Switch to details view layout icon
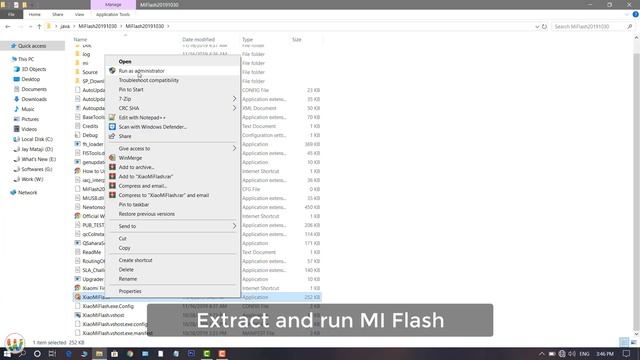This screenshot has height=360, width=640. [x=624, y=342]
